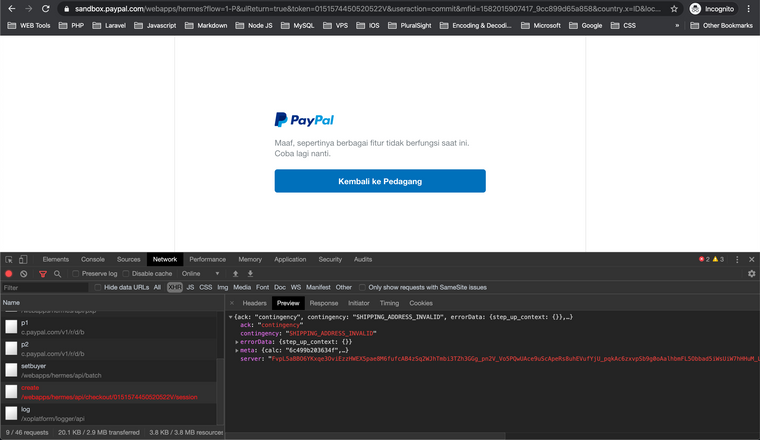Switch to Console panel tab

point(93,259)
